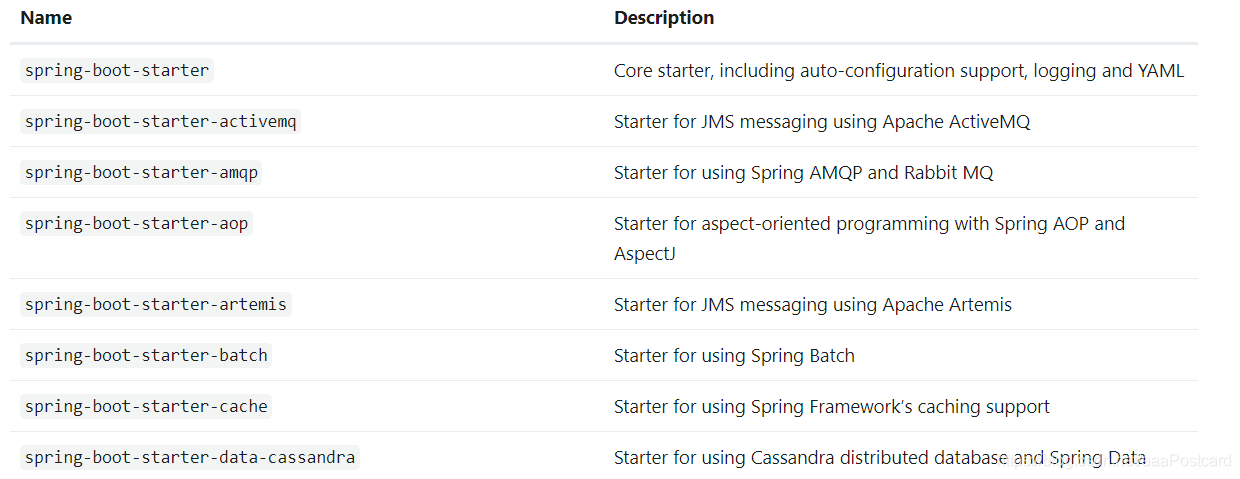Click the Name column header
This screenshot has height=479, width=1240.
click(46, 18)
